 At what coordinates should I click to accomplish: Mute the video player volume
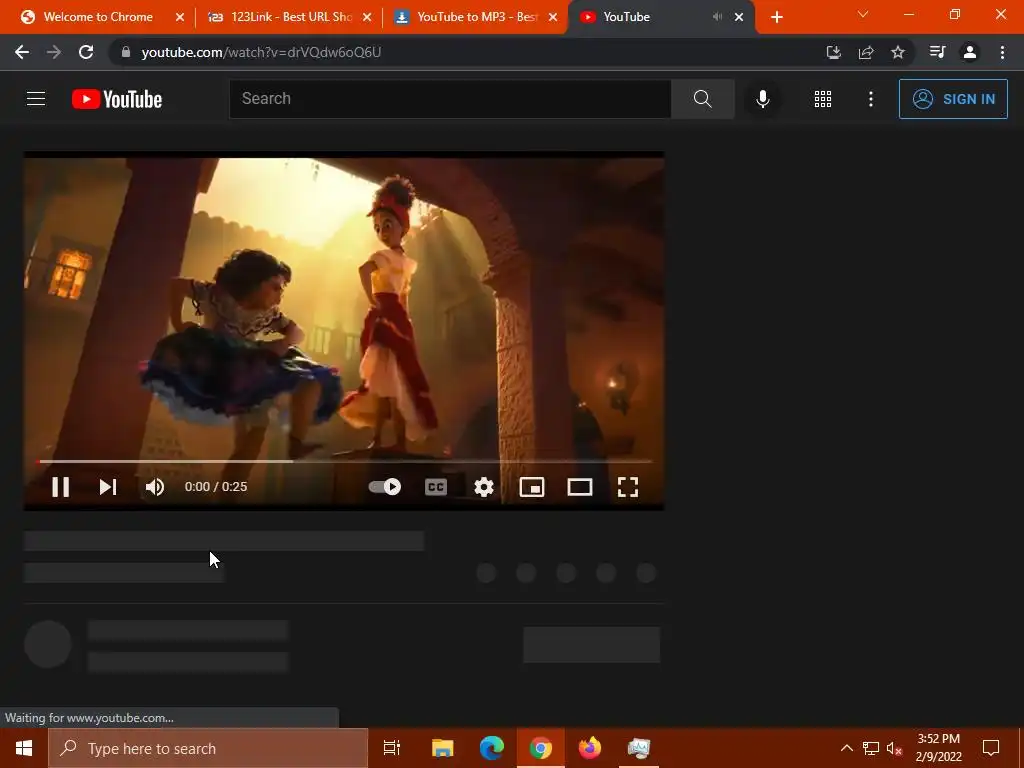(155, 487)
